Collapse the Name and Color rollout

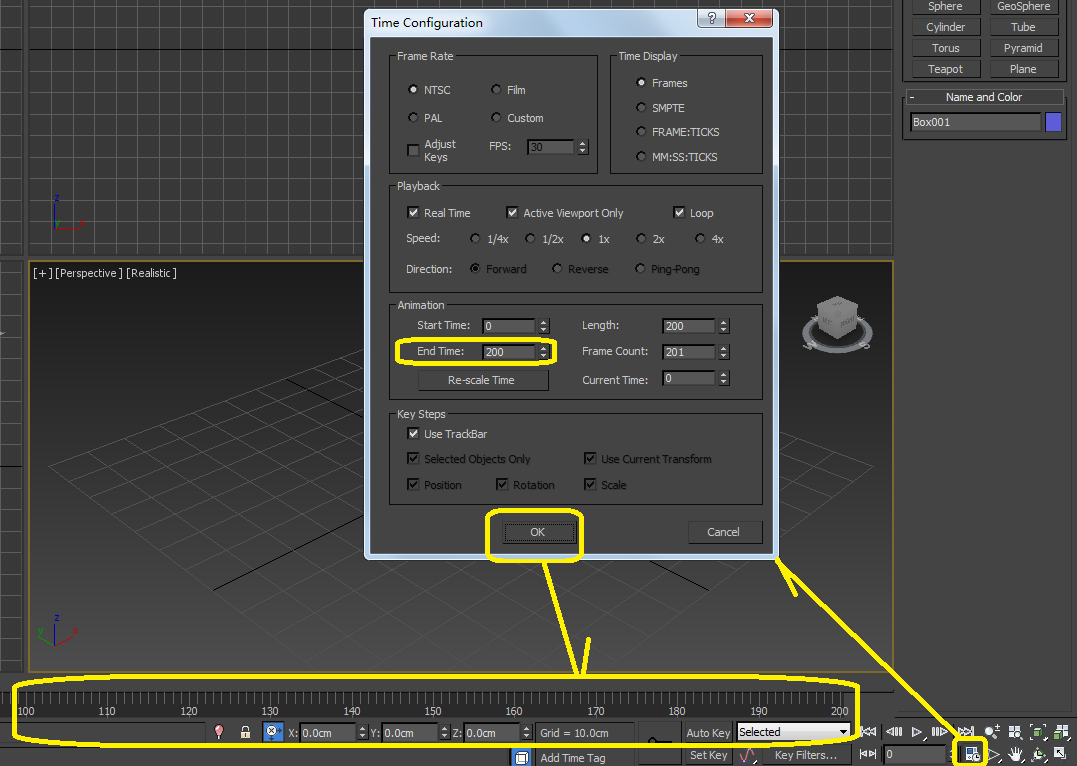pos(912,97)
